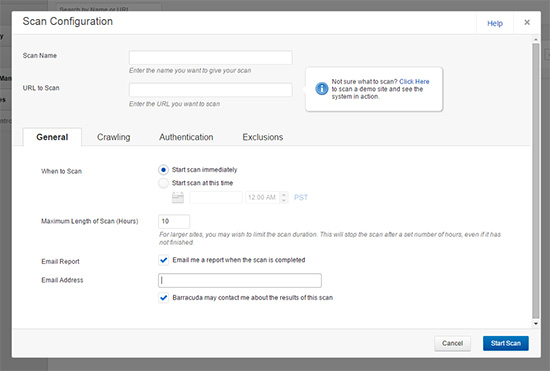Image resolution: width=550 pixels, height=371 pixels.
Task: Switch to the Crawling tab
Action: point(114,137)
